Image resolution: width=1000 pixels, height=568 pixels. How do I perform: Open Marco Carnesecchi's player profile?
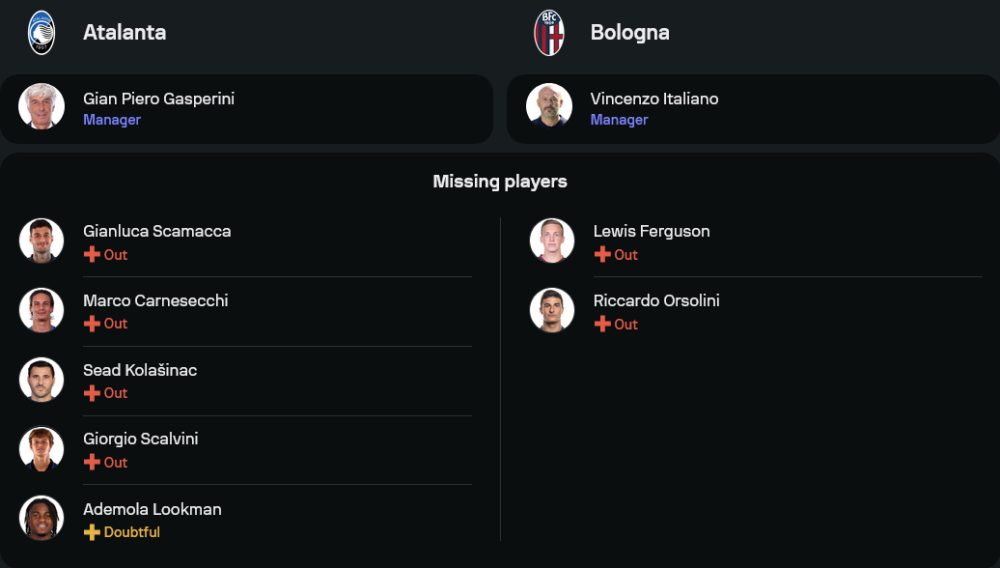pyautogui.click(x=155, y=301)
